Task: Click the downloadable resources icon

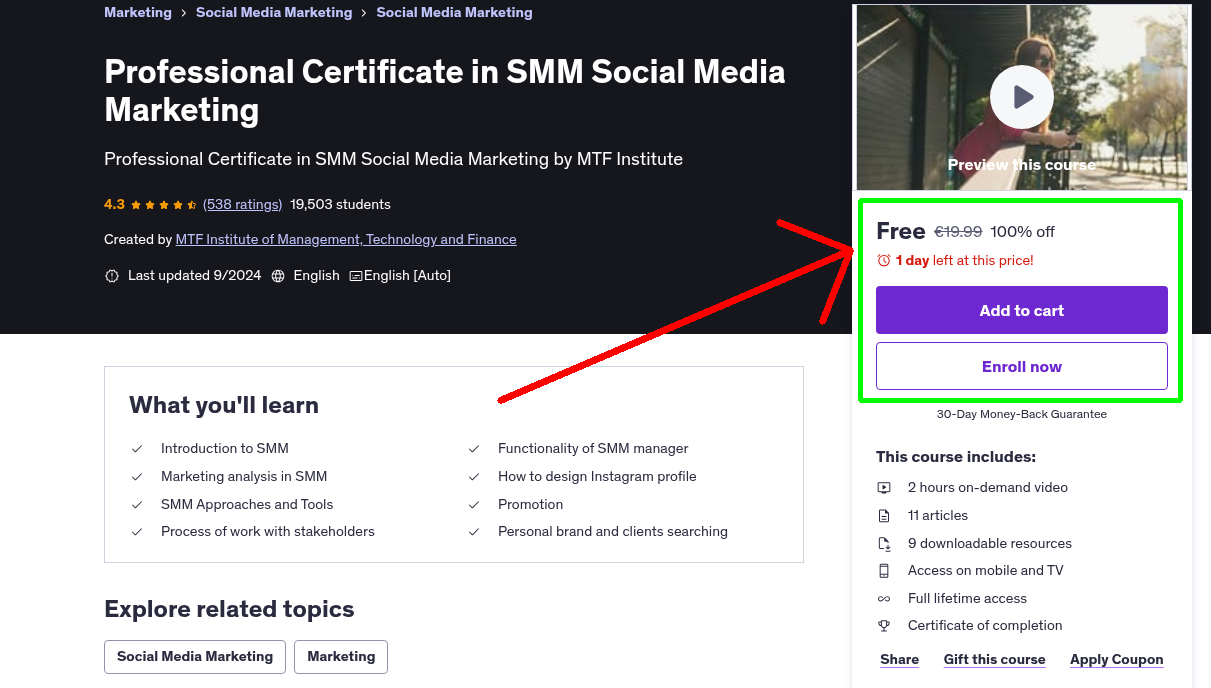Action: pyautogui.click(x=884, y=544)
